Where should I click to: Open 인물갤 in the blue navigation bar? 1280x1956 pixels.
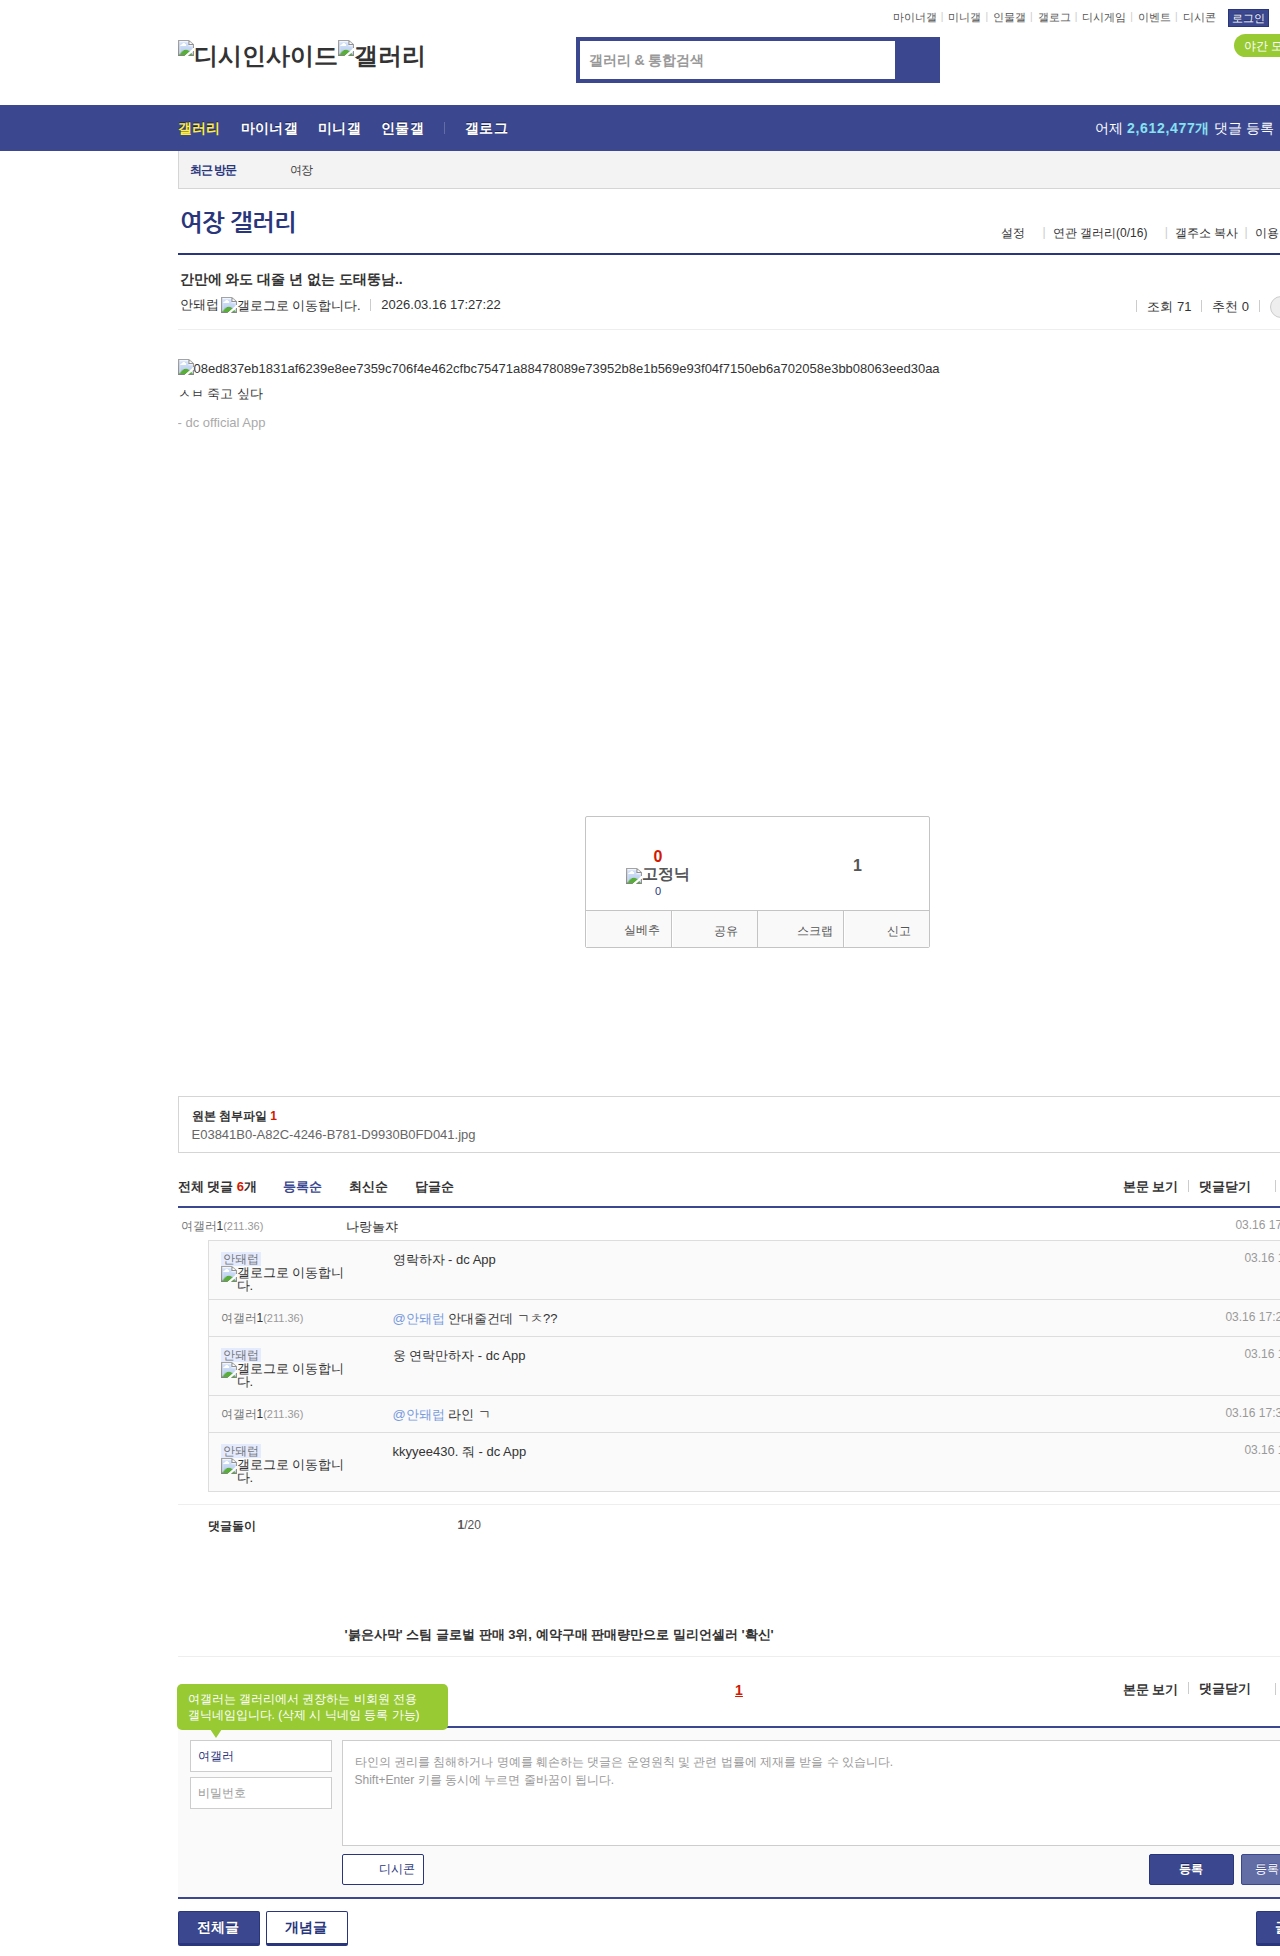tap(402, 129)
